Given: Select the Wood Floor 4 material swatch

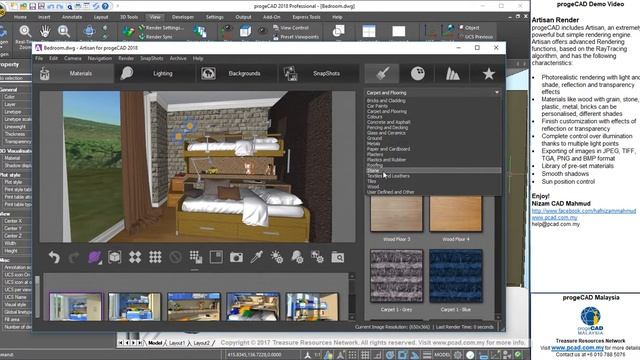Looking at the screenshot, I should click(456, 214).
